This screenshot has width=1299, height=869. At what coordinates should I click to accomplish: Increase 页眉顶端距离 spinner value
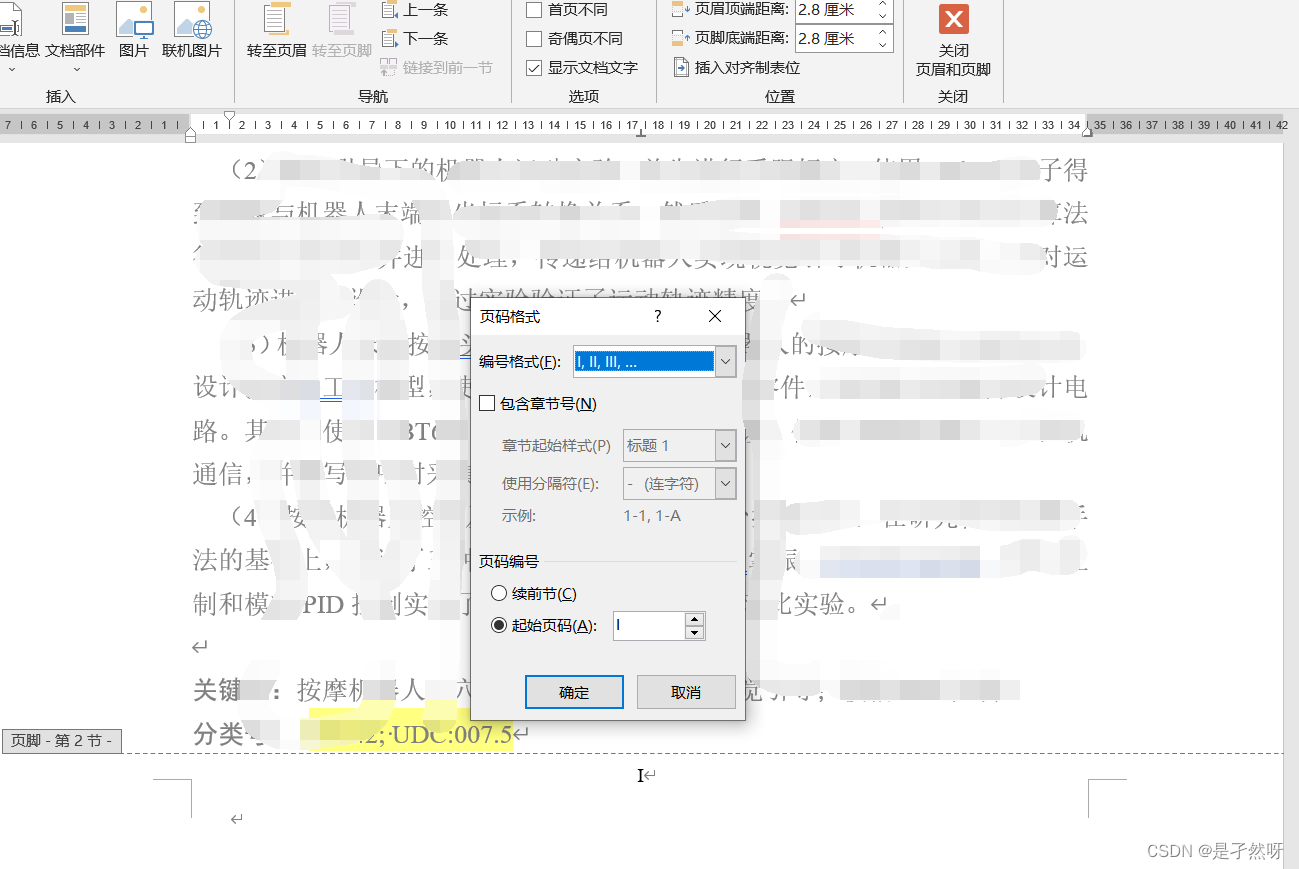click(882, 5)
